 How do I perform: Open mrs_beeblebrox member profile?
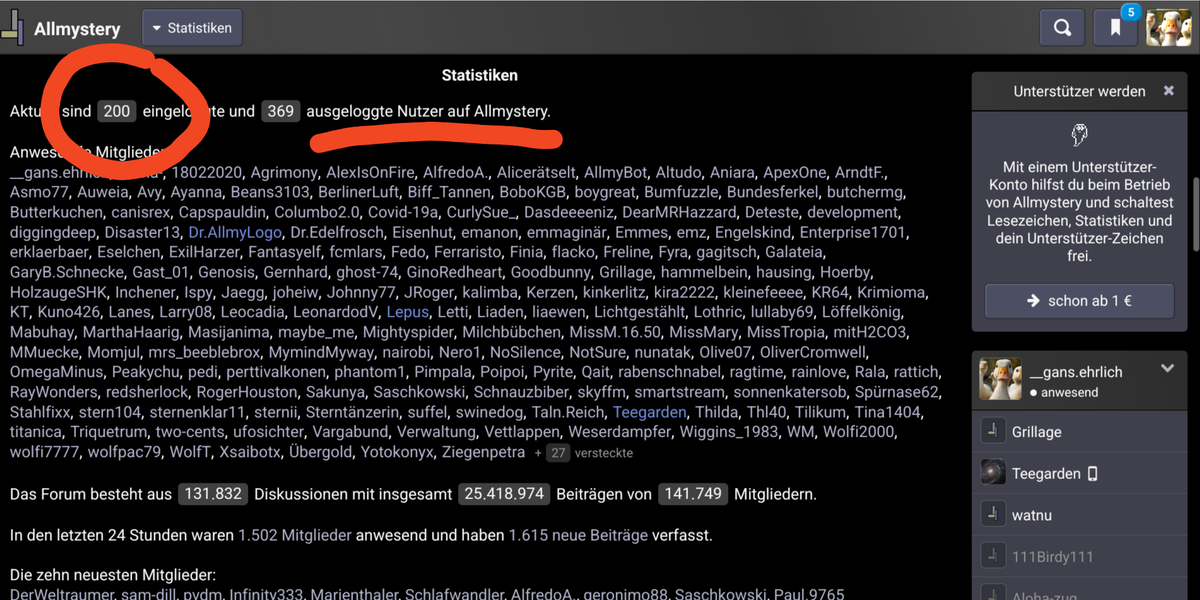point(203,352)
